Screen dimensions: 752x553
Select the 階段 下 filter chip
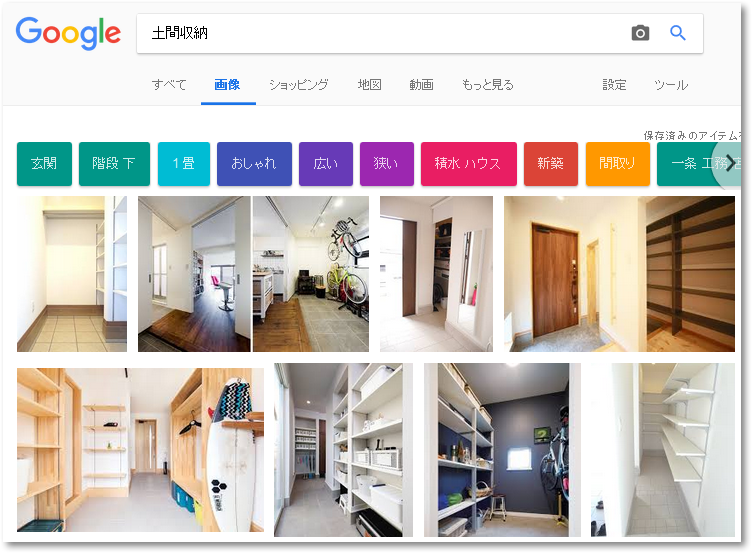[114, 164]
